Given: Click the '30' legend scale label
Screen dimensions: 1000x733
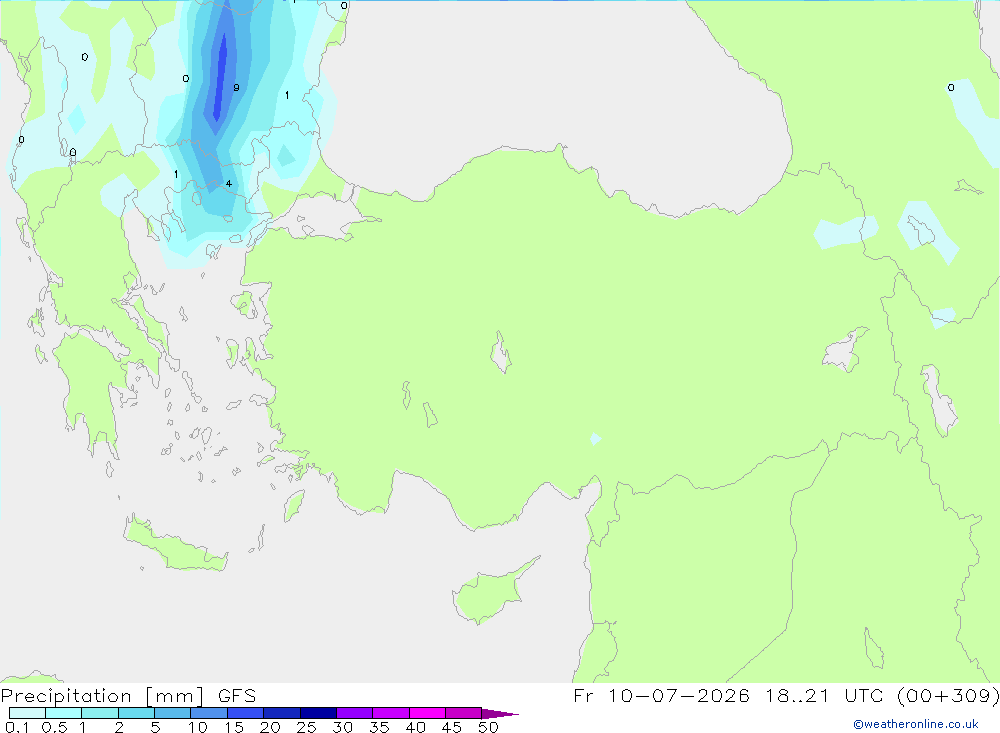Looking at the screenshot, I should (x=342, y=727).
